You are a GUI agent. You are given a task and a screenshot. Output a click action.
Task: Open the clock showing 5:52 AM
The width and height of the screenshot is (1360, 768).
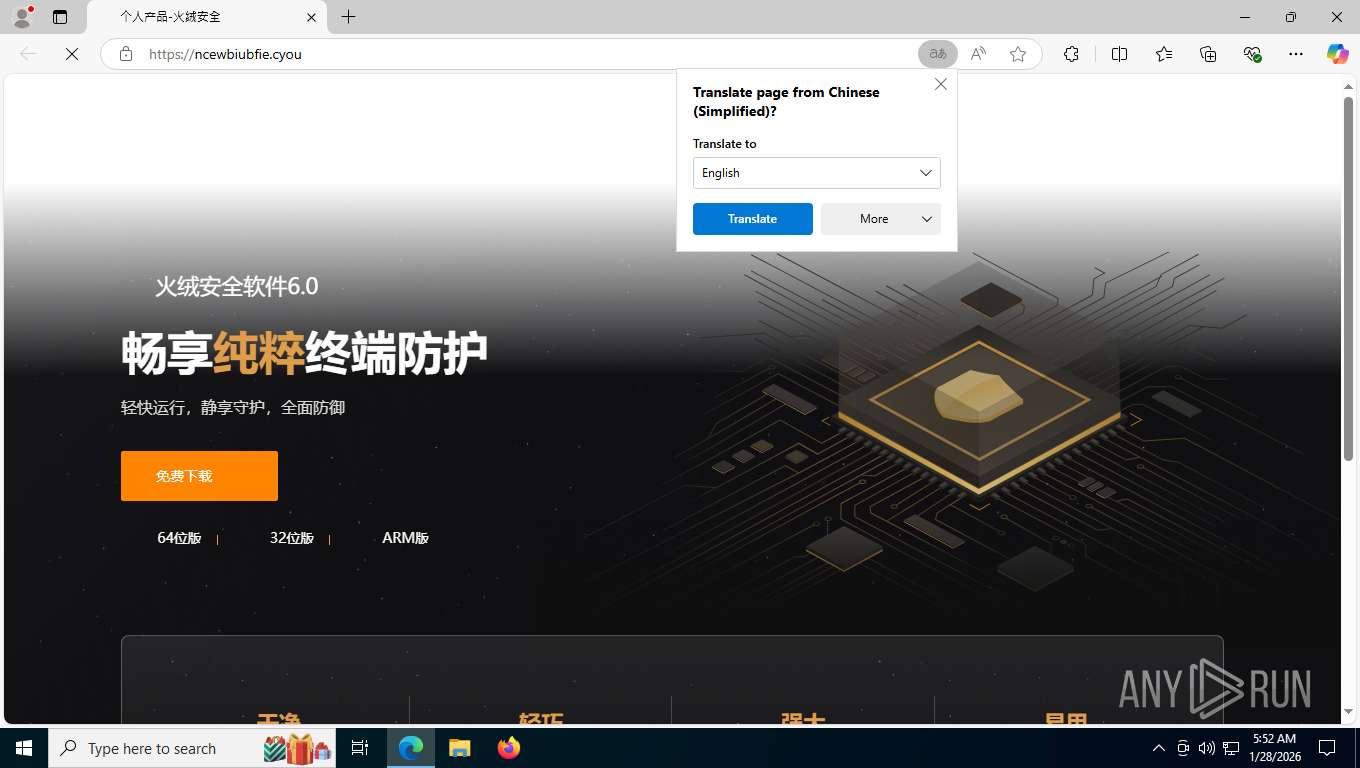click(1273, 748)
